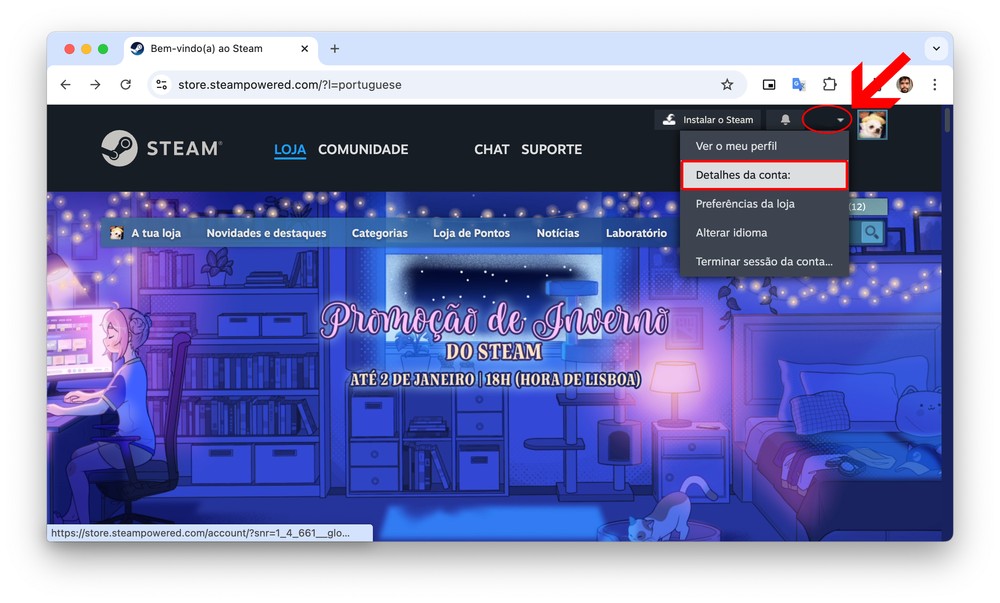The height and width of the screenshot is (603, 1000).
Task: Click the Google Translate icon
Action: (798, 85)
